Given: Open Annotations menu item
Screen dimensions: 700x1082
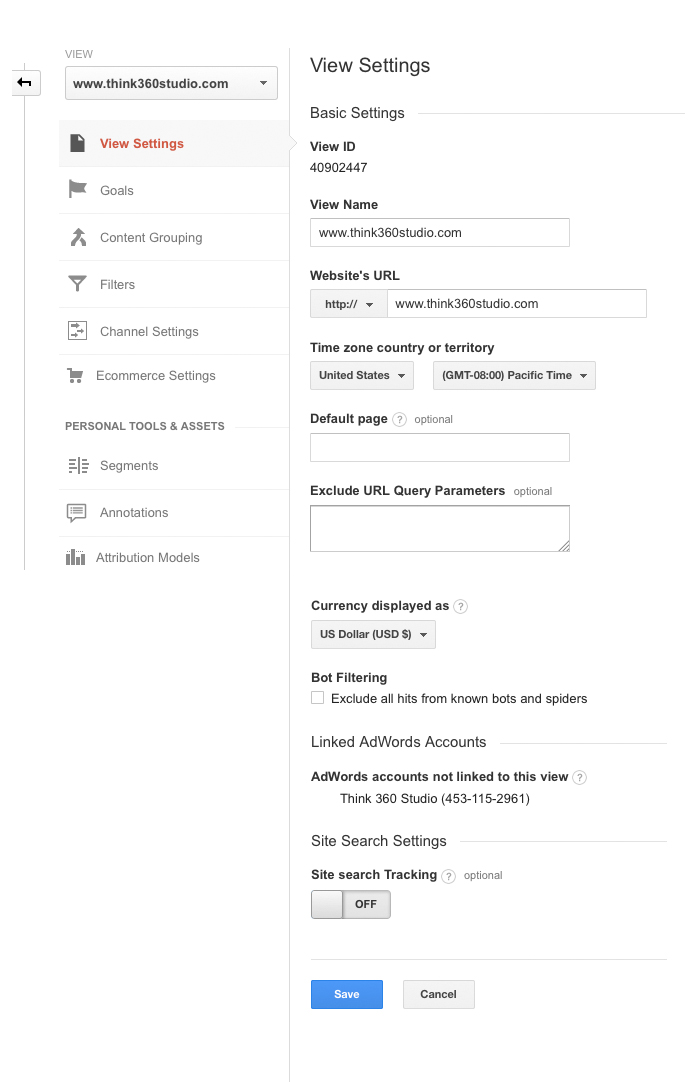Looking at the screenshot, I should (174, 513).
